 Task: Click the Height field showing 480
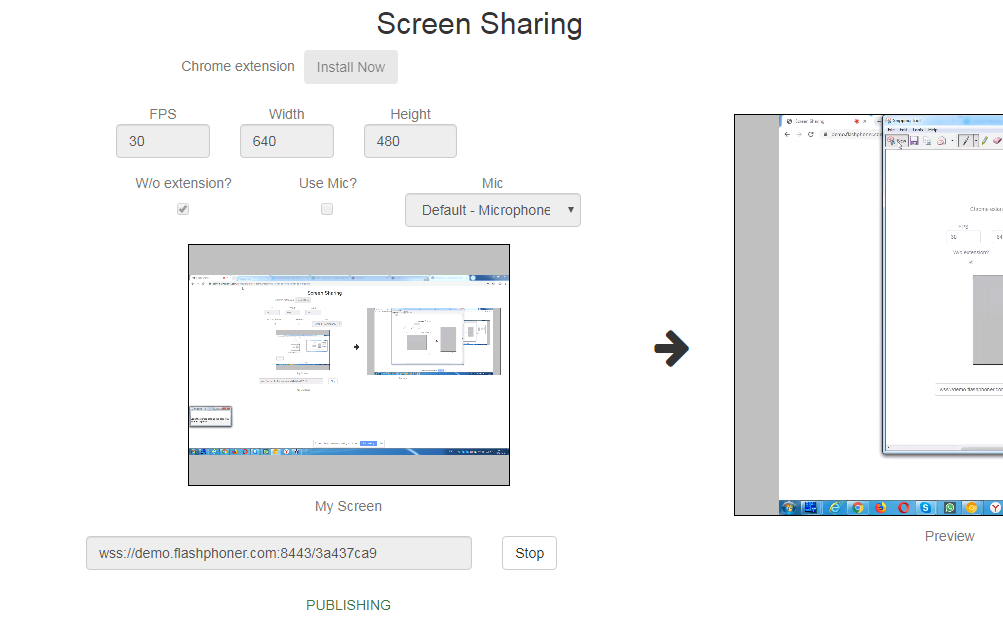410,141
